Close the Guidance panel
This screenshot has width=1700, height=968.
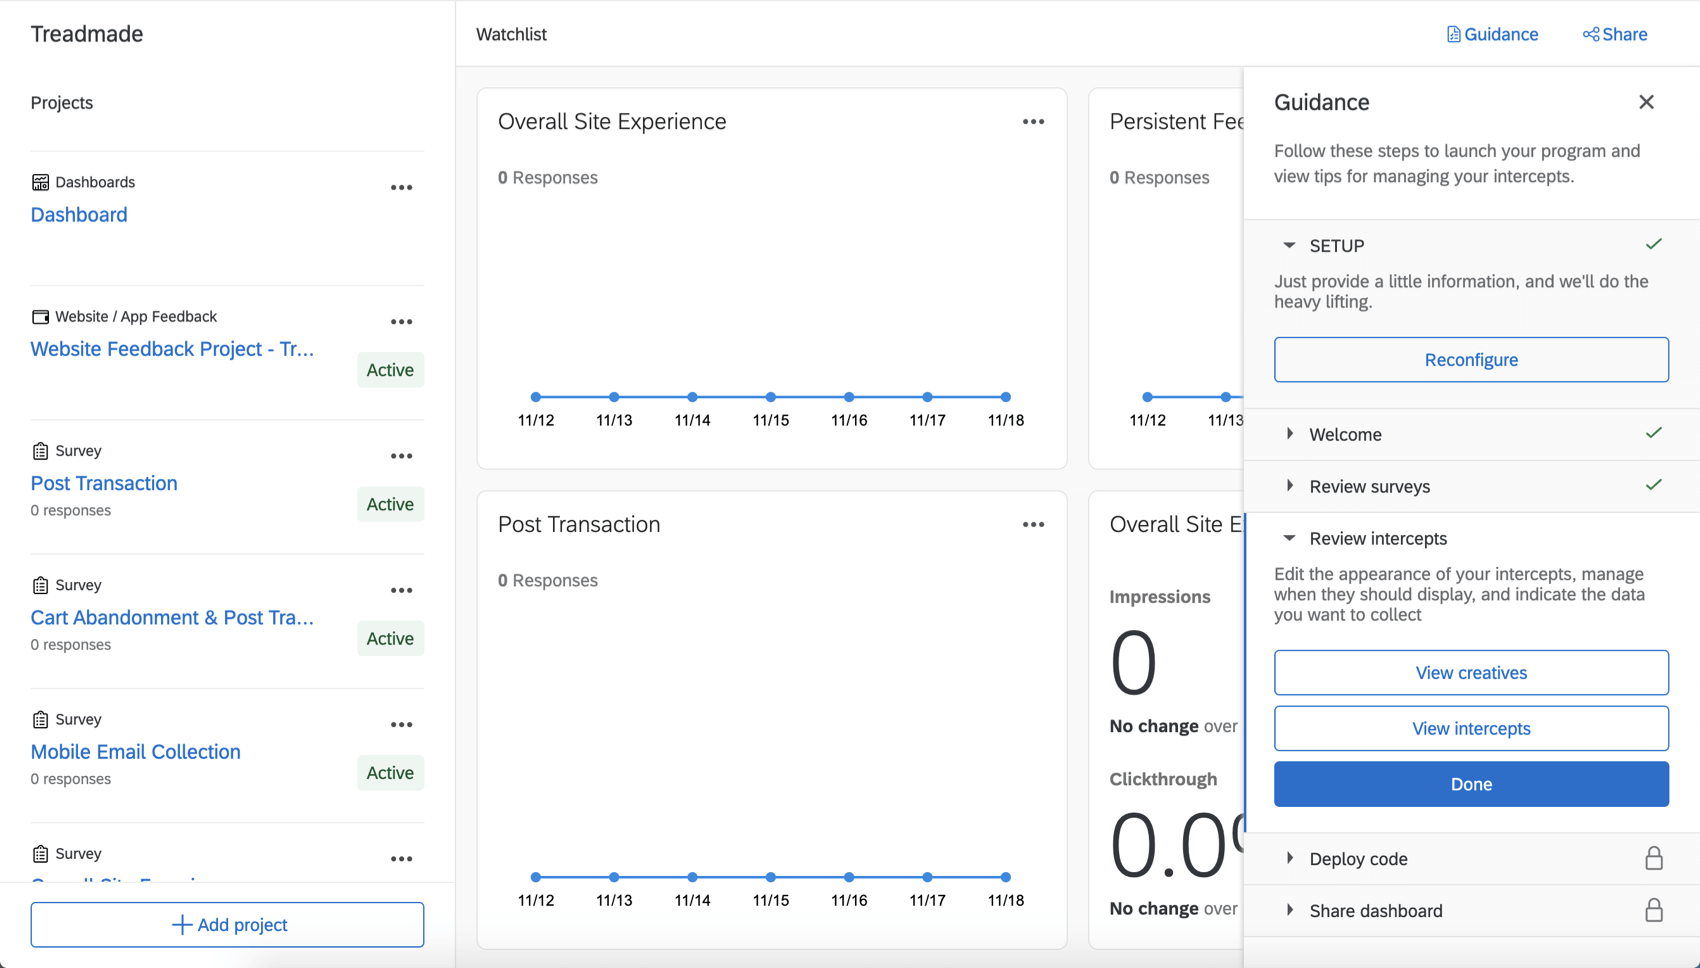[x=1646, y=102]
